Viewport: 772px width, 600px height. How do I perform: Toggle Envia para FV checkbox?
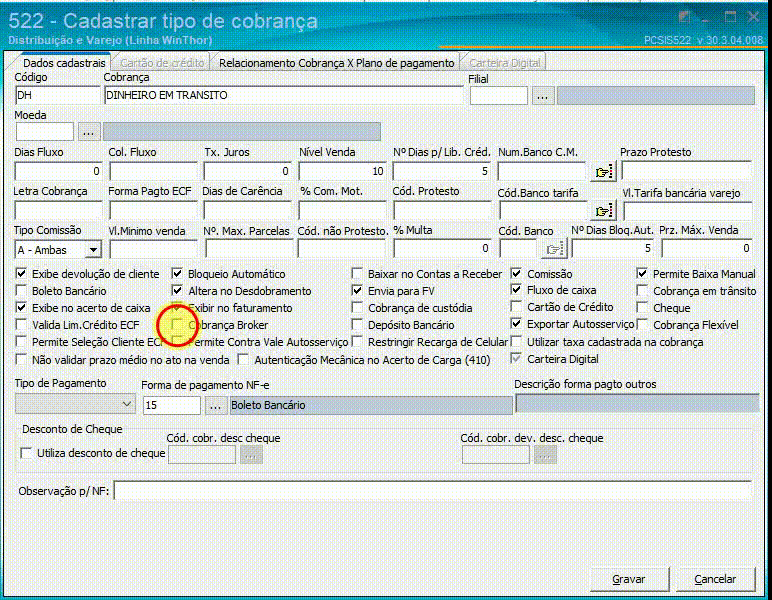(x=357, y=290)
